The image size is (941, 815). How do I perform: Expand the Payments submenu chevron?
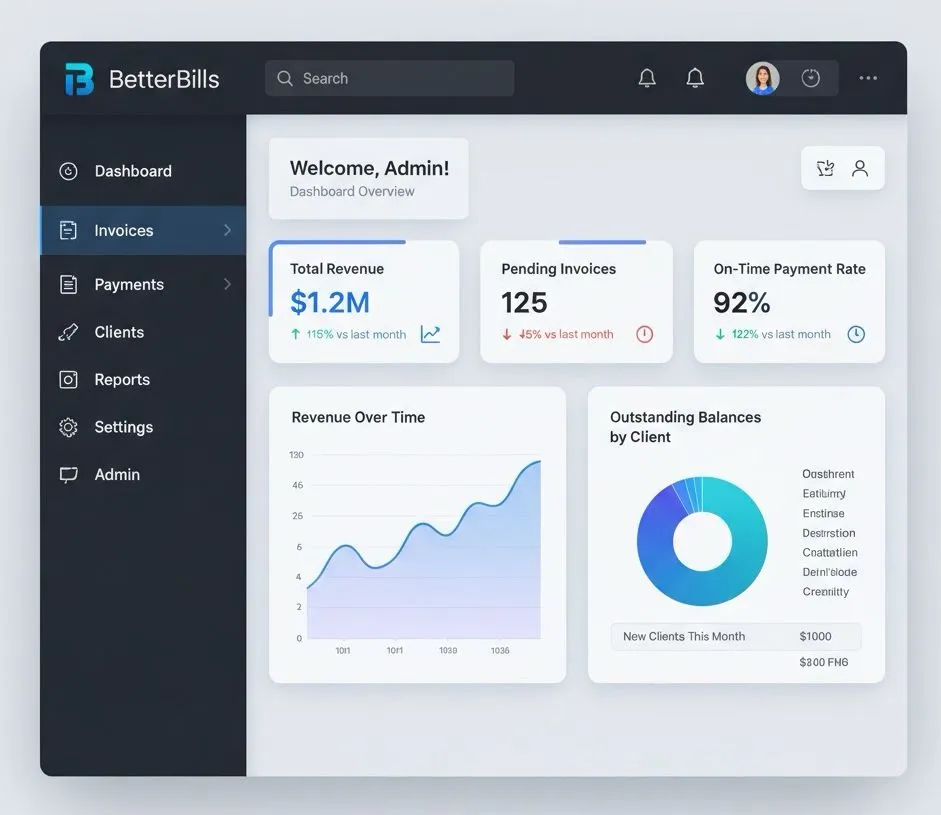[227, 284]
